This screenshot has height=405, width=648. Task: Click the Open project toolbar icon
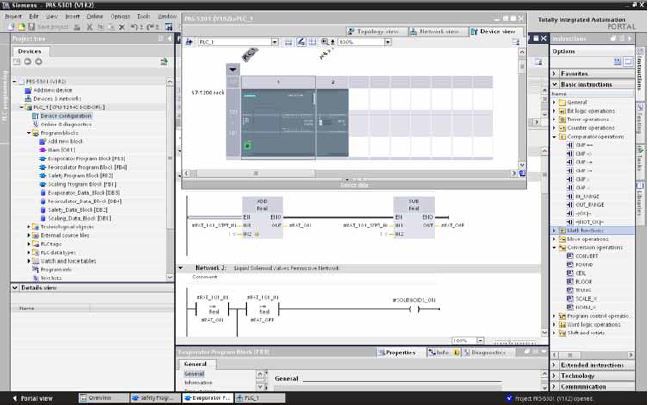tap(21, 27)
